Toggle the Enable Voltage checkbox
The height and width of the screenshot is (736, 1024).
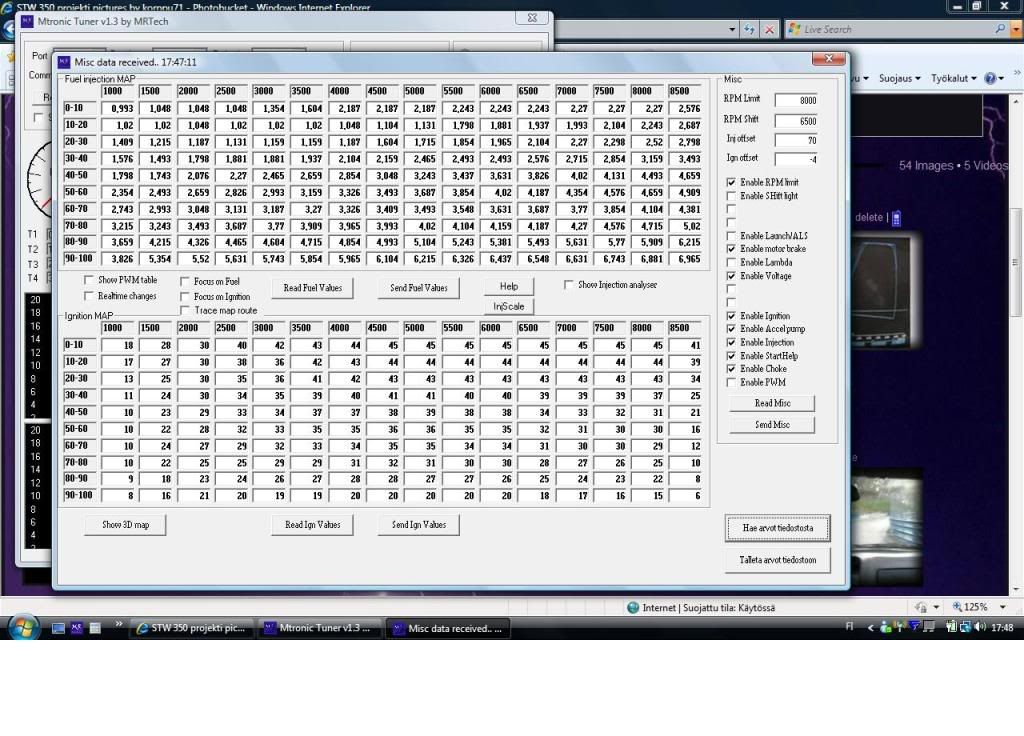click(731, 276)
